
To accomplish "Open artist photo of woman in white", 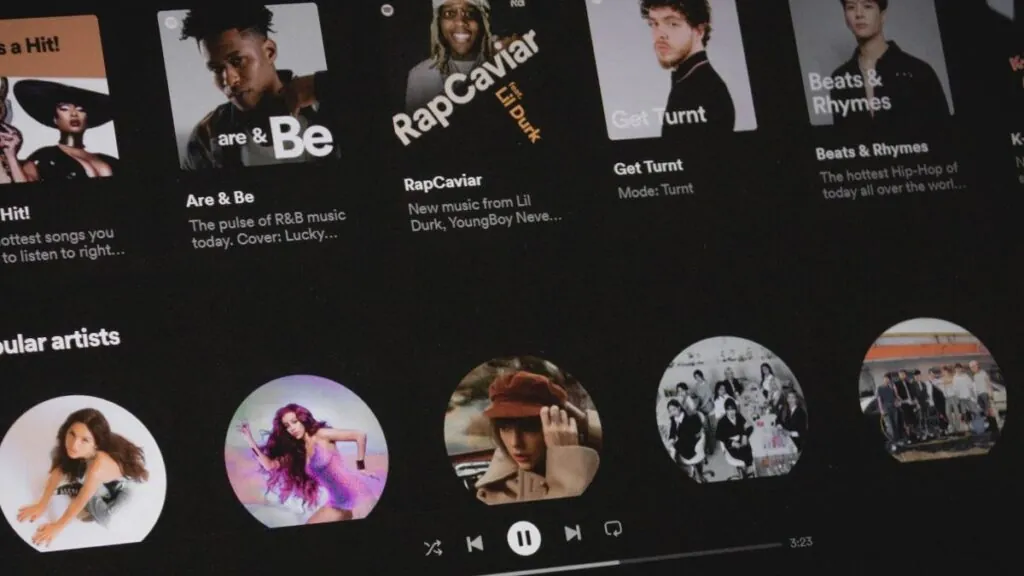I will point(82,473).
